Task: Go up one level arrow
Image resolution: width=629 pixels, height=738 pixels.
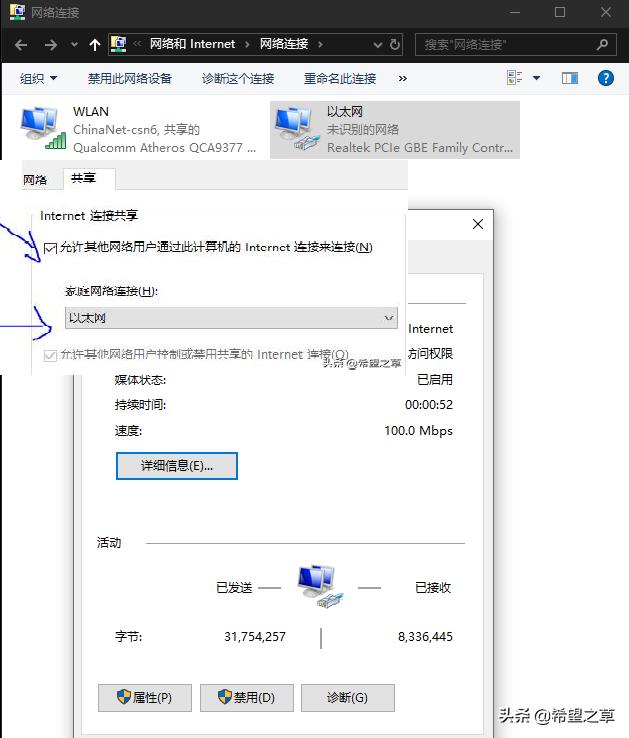Action: click(95, 45)
